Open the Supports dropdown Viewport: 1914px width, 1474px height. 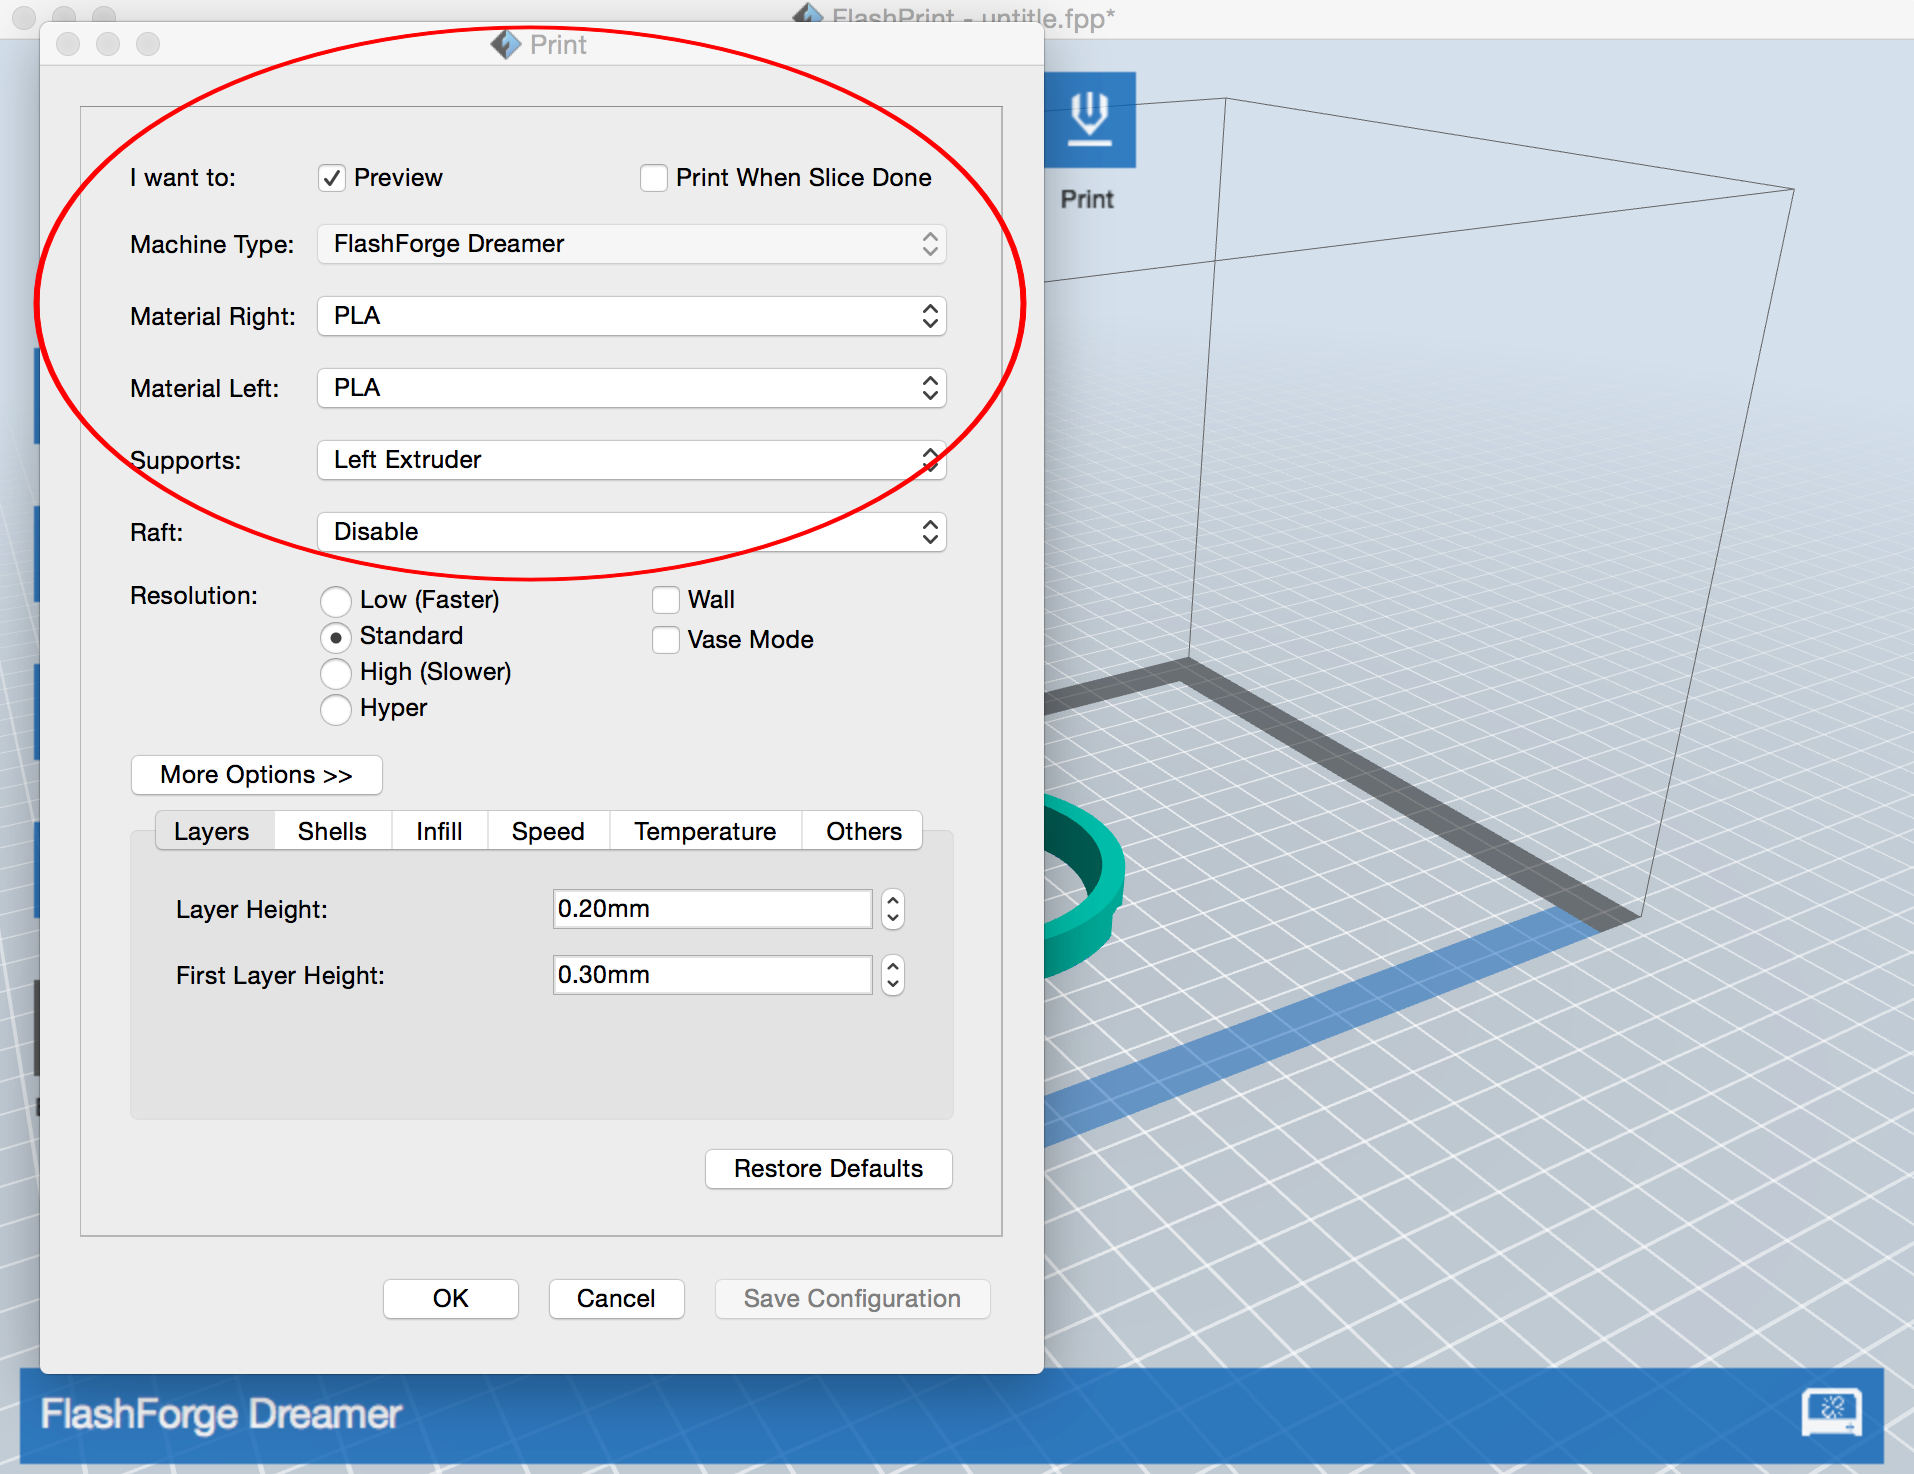pos(631,460)
